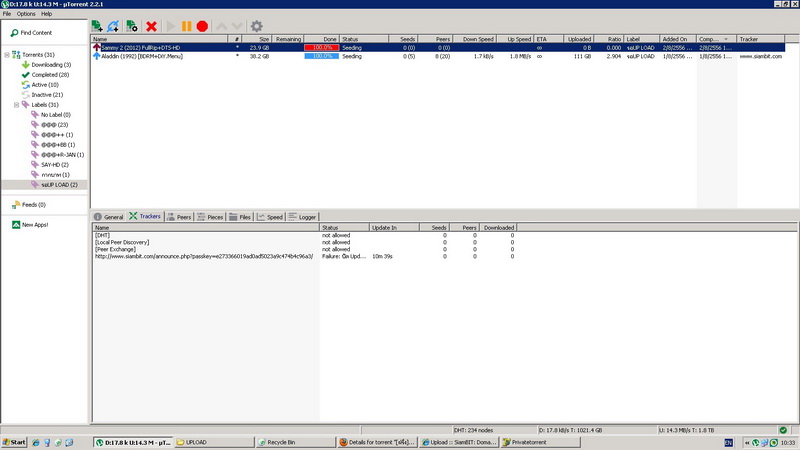Click Update In header in the trackers pane
This screenshot has width=800, height=450.
click(394, 228)
